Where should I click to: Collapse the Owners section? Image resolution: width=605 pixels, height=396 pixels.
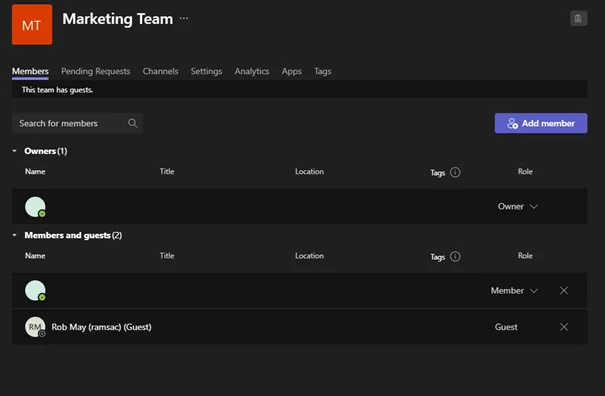pyautogui.click(x=15, y=151)
